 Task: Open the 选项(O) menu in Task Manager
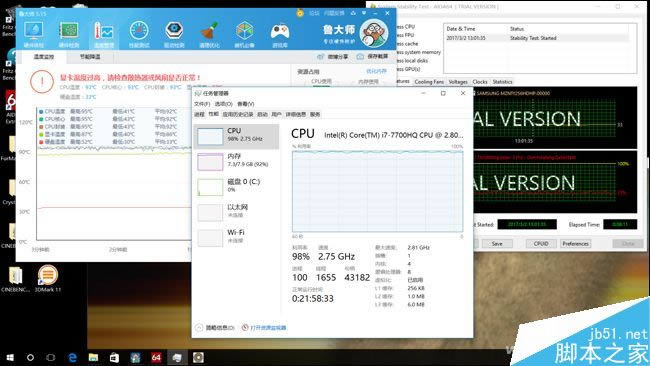(x=224, y=104)
